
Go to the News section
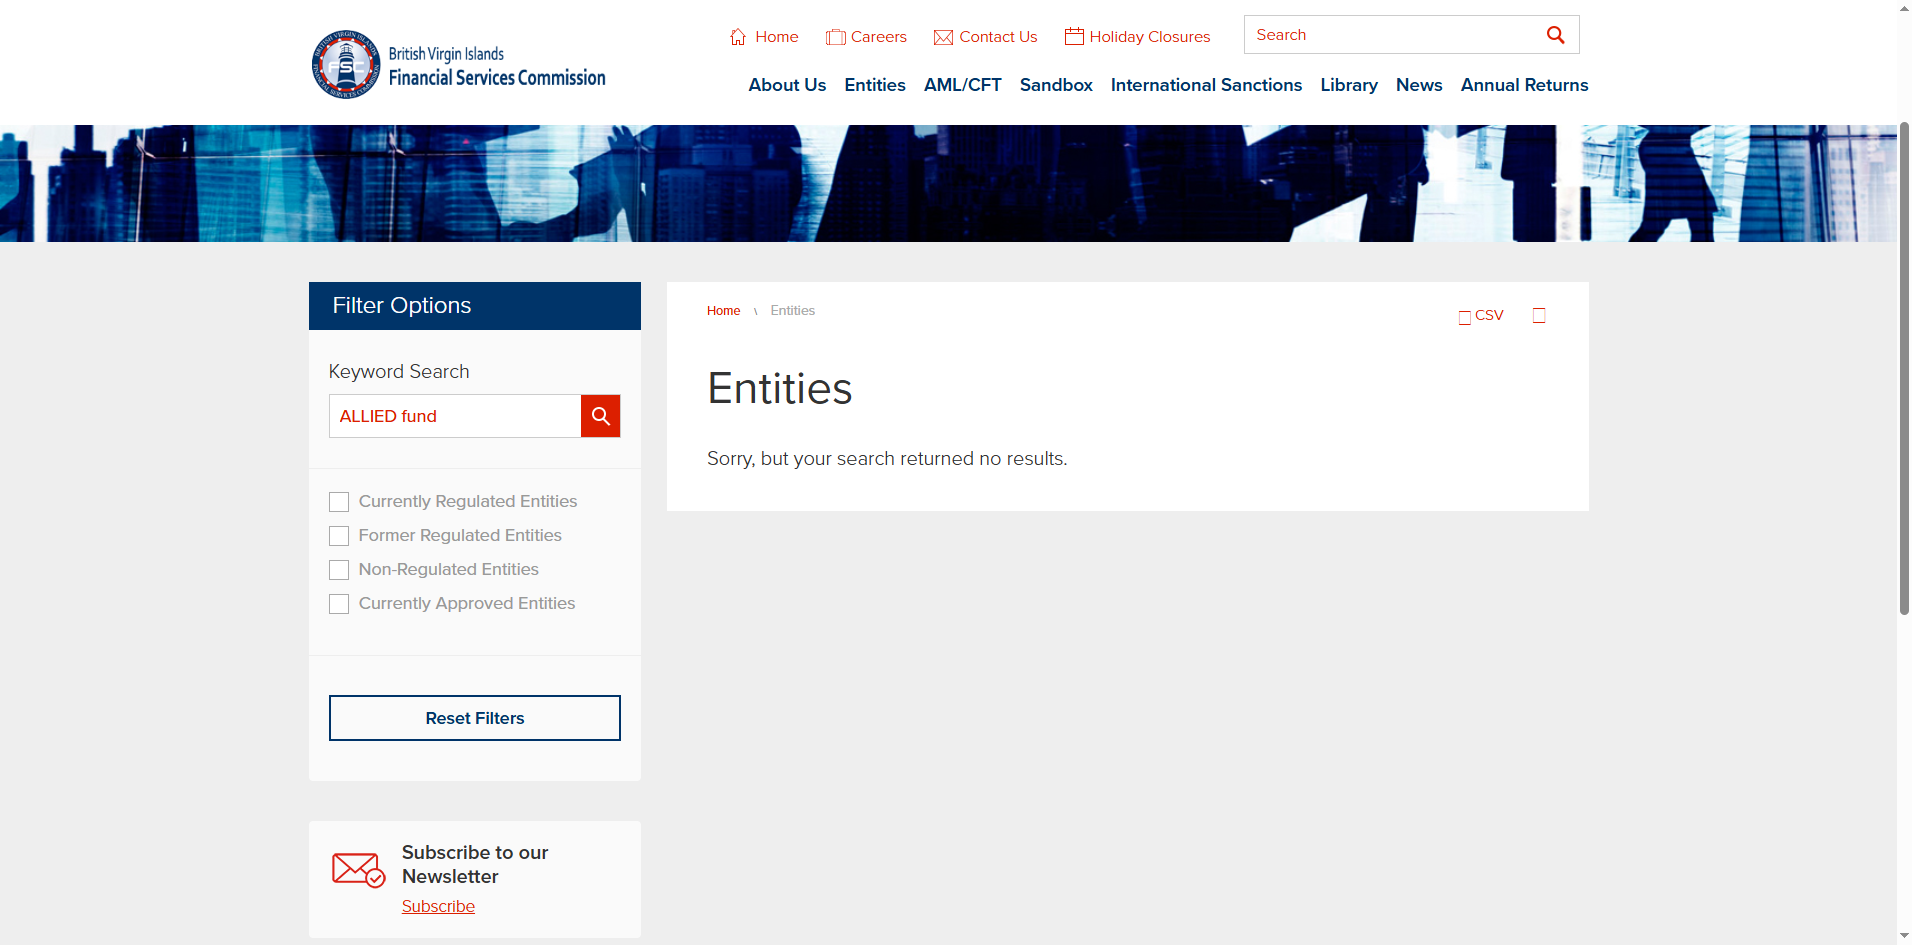1419,85
